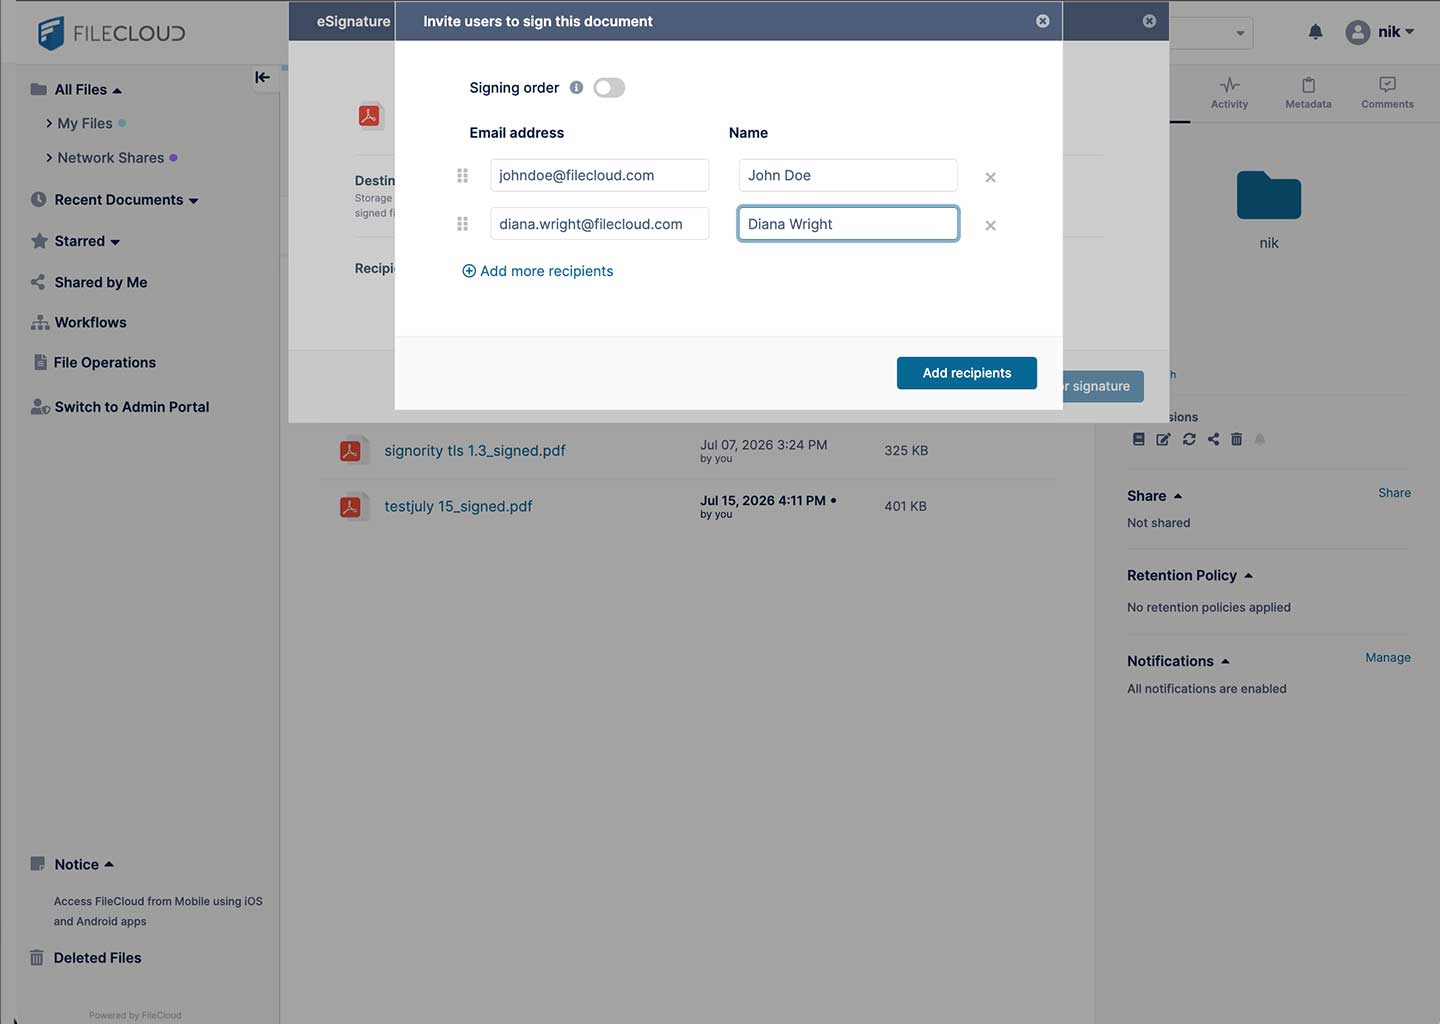Click the sync icon in permissions row
The width and height of the screenshot is (1440, 1024).
(1189, 439)
